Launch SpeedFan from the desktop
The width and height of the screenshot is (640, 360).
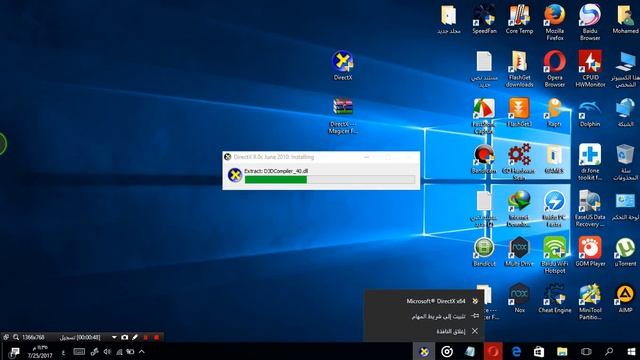point(484,19)
